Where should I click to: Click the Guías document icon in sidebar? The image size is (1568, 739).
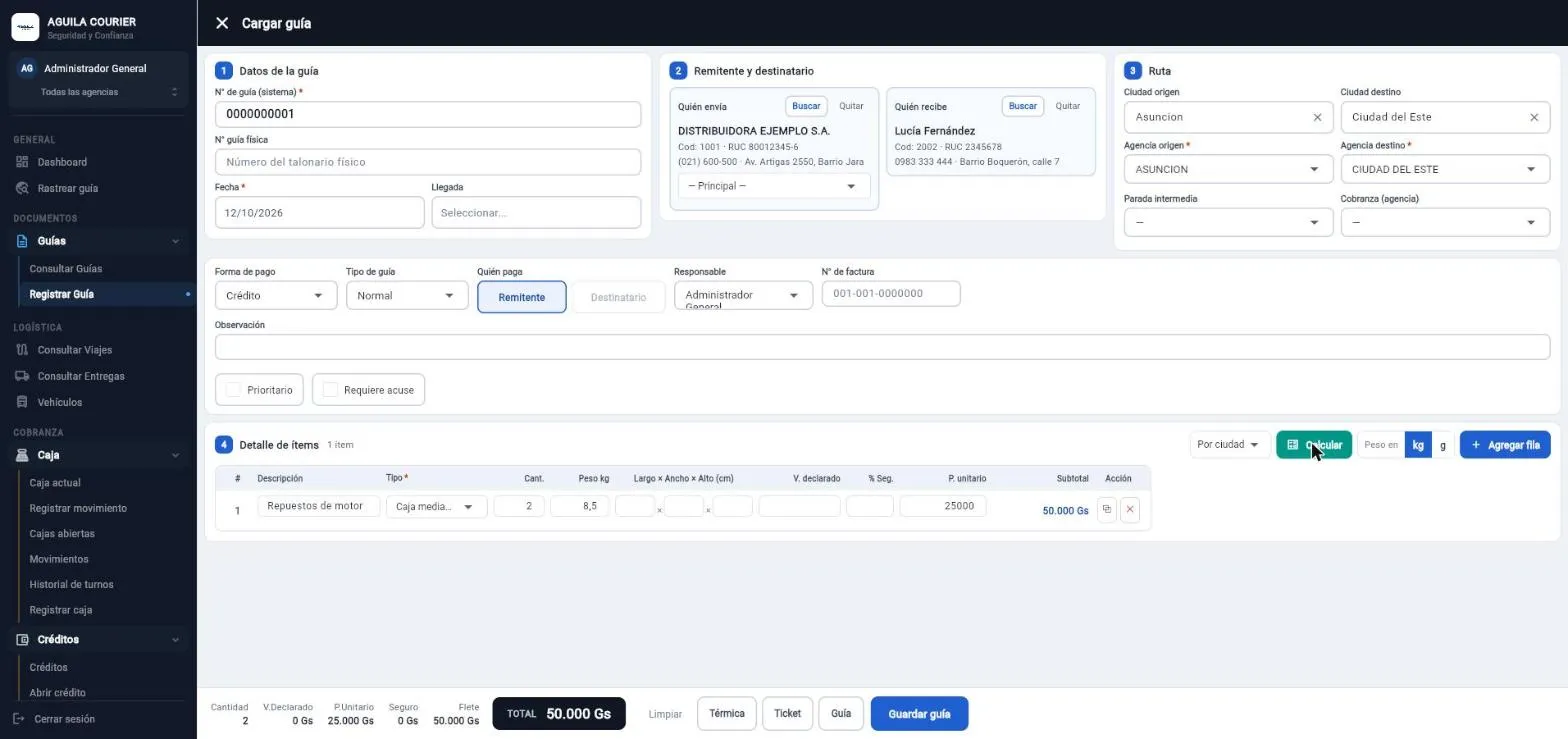(22, 241)
